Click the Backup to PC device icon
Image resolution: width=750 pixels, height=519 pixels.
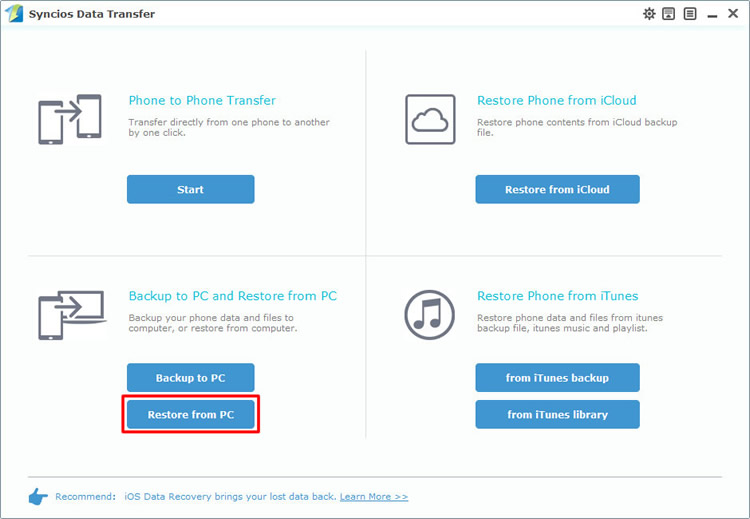(72, 315)
